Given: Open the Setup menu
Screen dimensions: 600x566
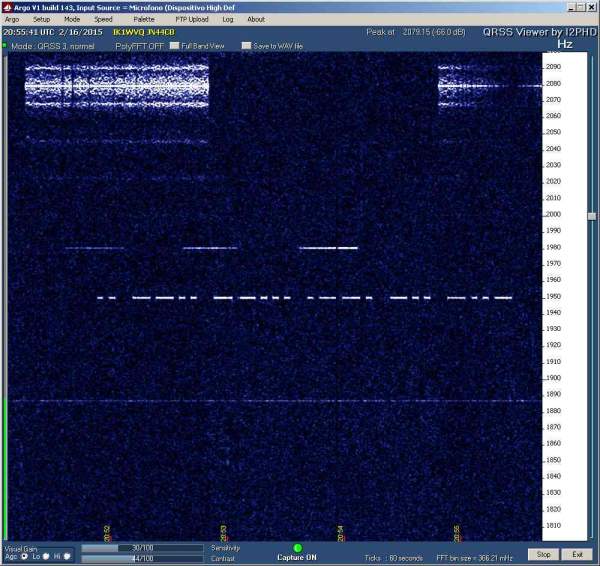Looking at the screenshot, I should (41, 19).
